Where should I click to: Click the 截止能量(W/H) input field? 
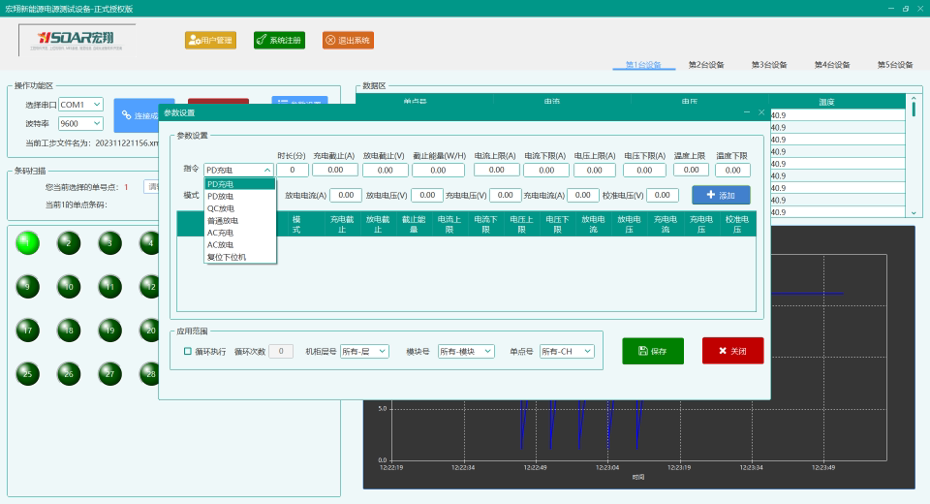pos(438,170)
